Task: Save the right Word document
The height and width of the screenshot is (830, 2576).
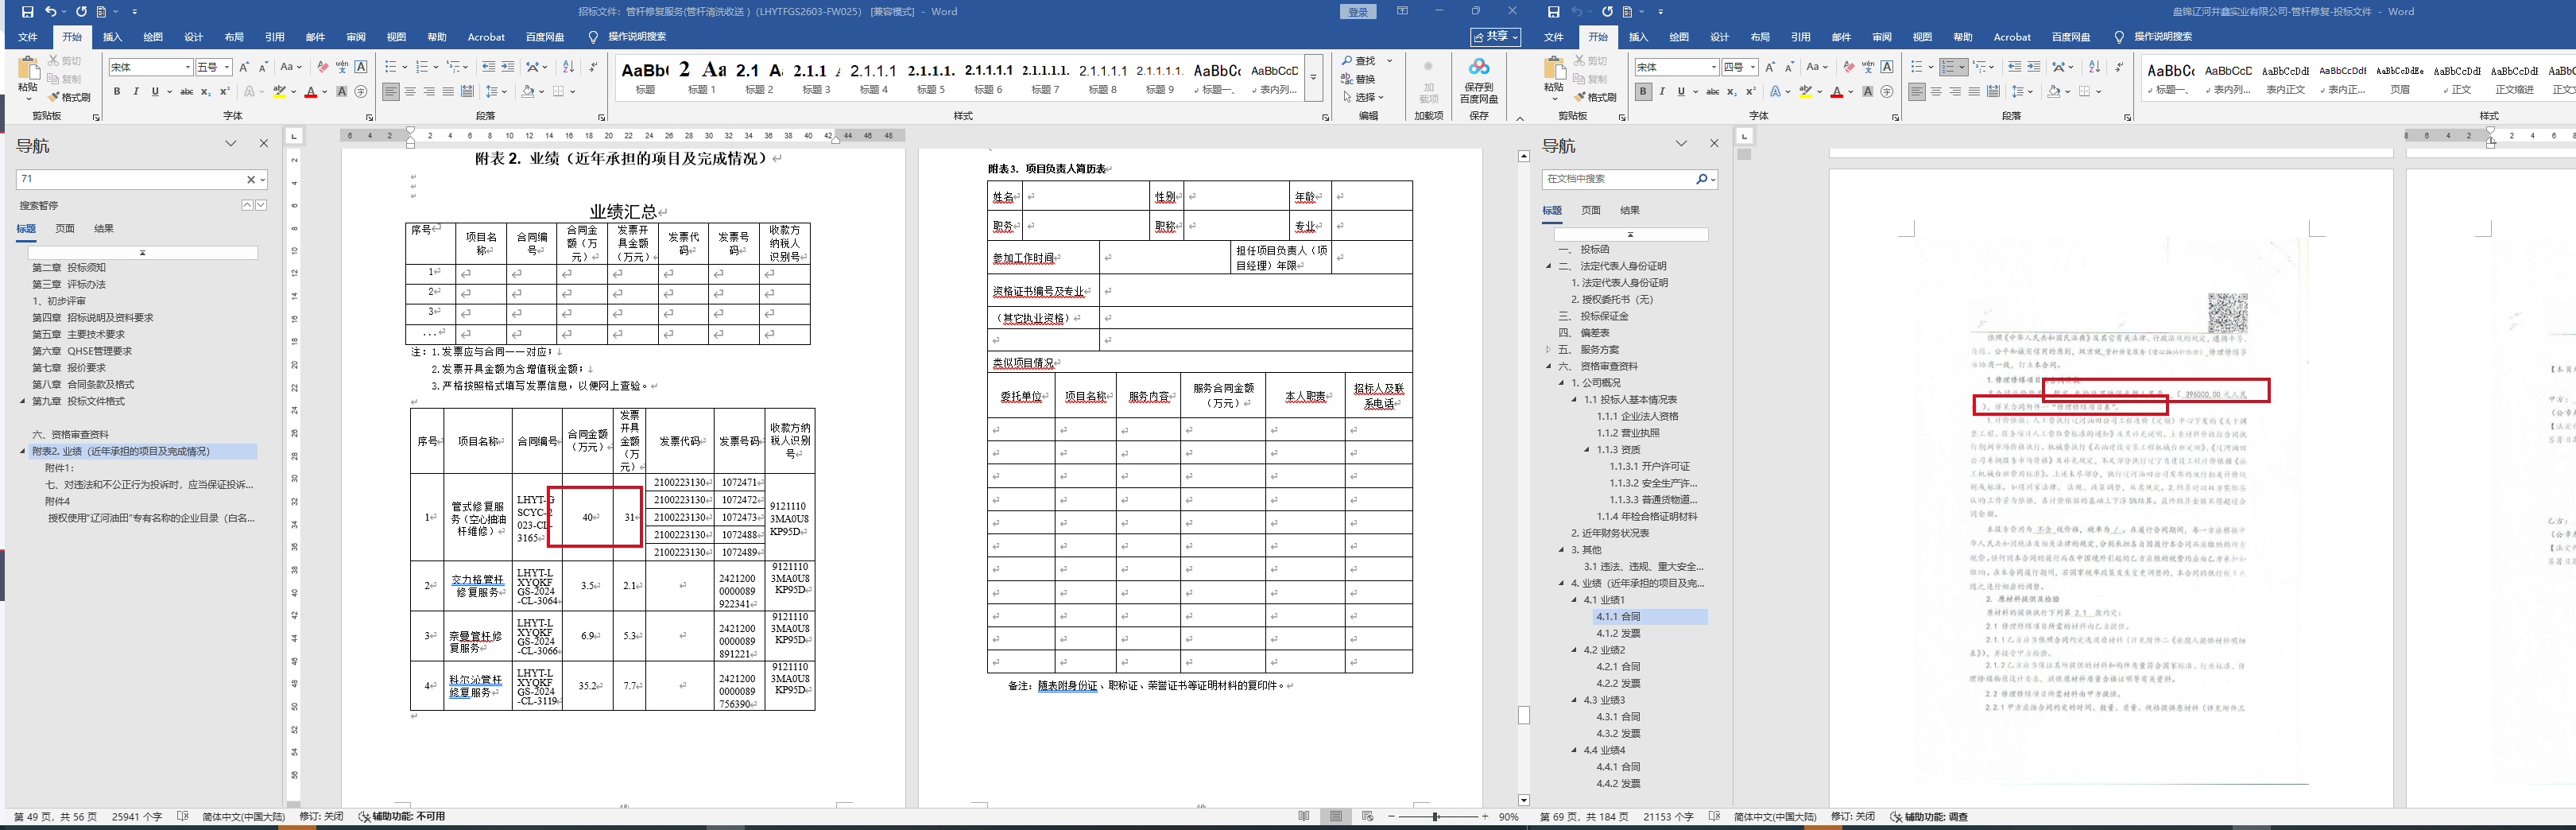Action: [1553, 12]
